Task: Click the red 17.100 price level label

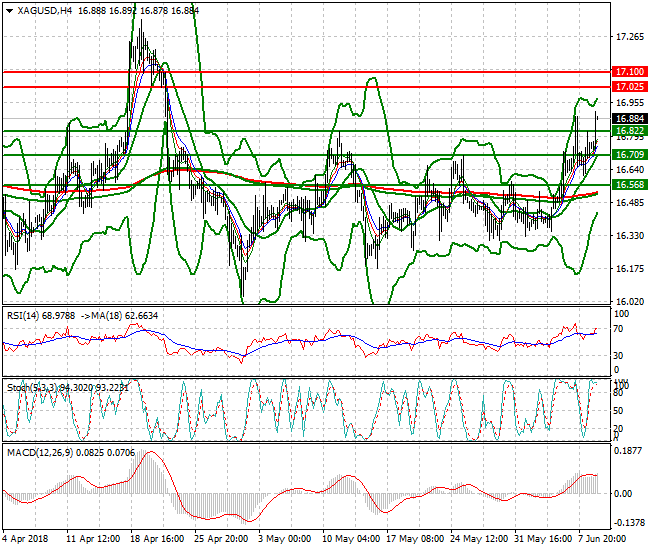Action: (630, 72)
